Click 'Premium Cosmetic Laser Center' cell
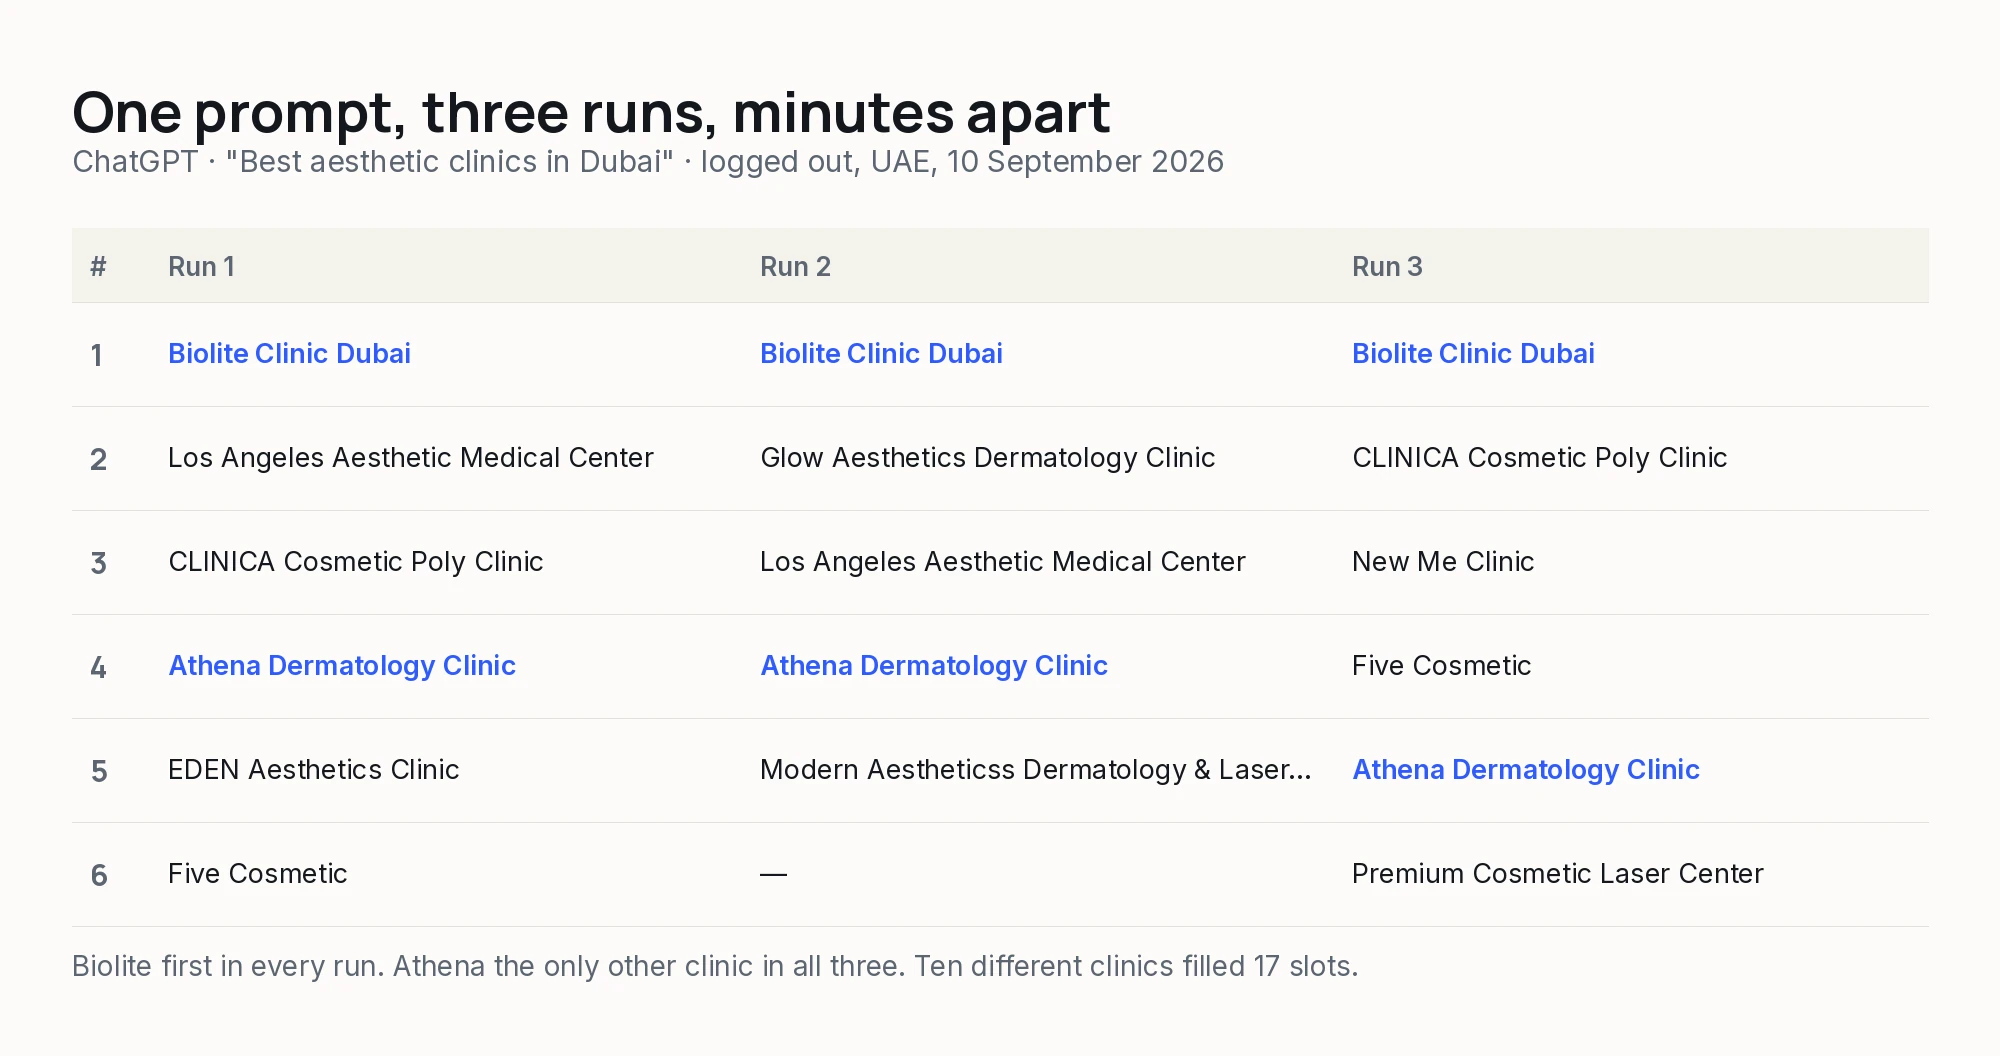The image size is (2000, 1056). [1557, 873]
